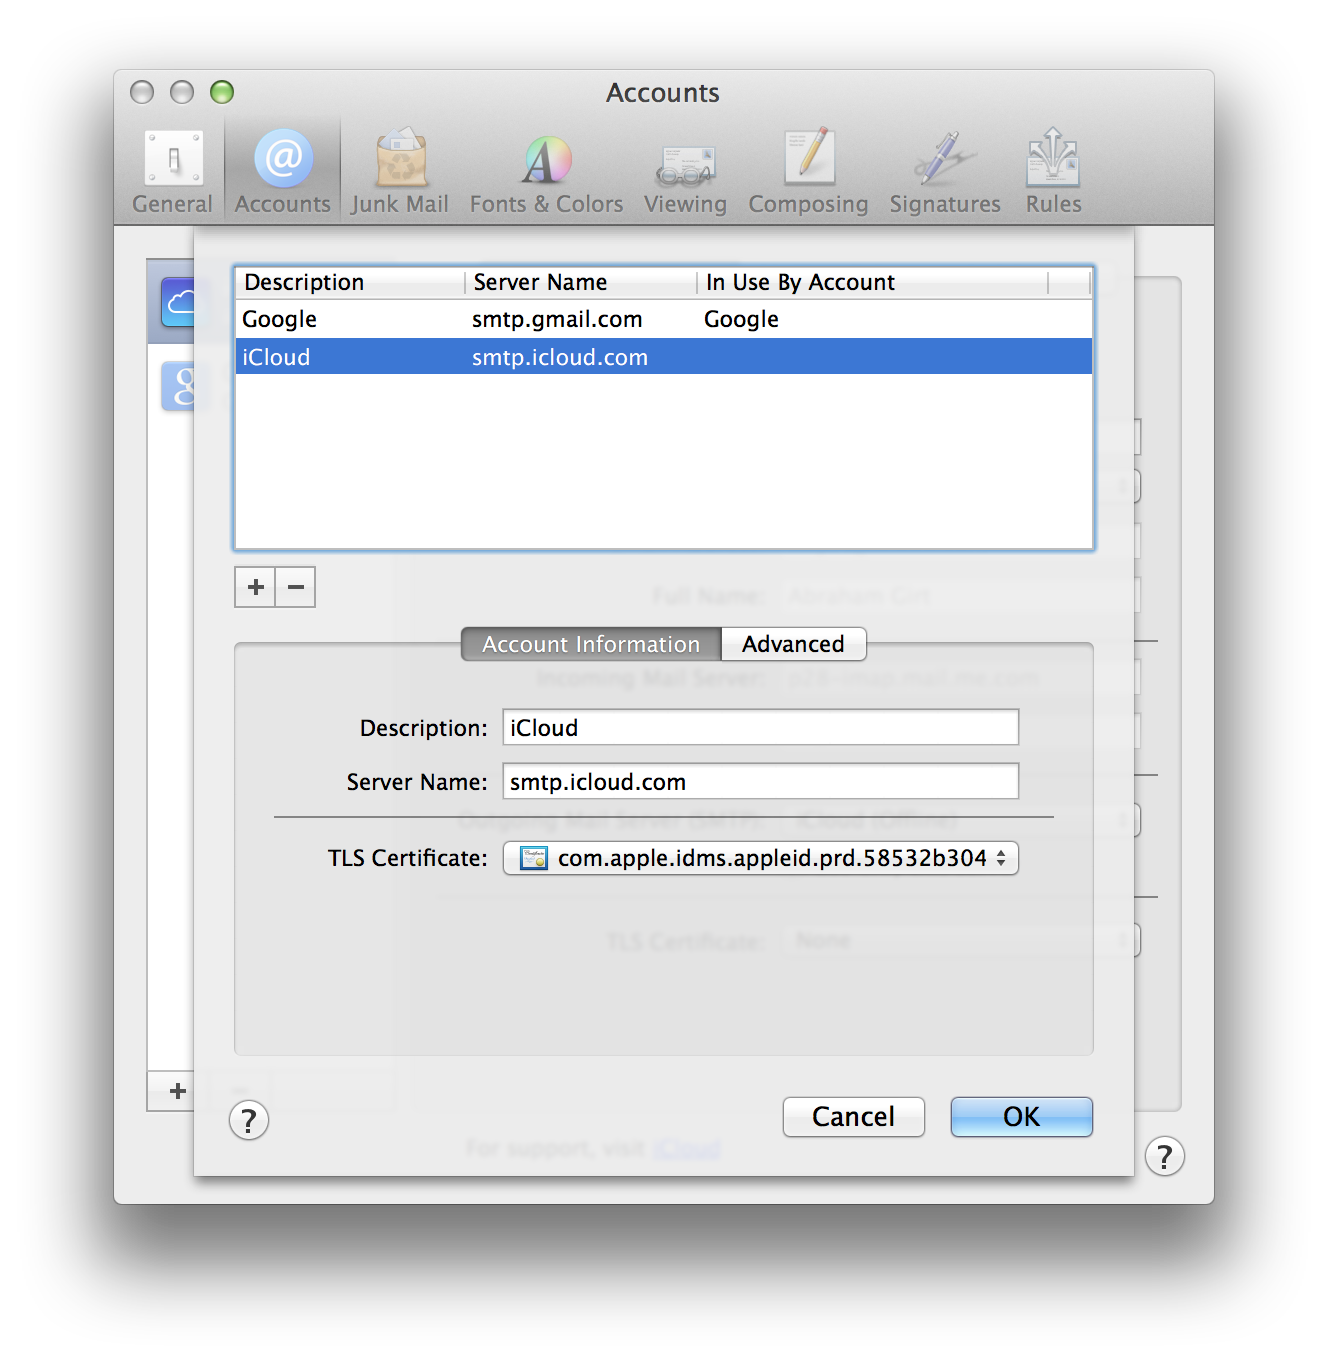Cancel the SMTP server list changes
This screenshot has width=1328, height=1362.
[854, 1117]
